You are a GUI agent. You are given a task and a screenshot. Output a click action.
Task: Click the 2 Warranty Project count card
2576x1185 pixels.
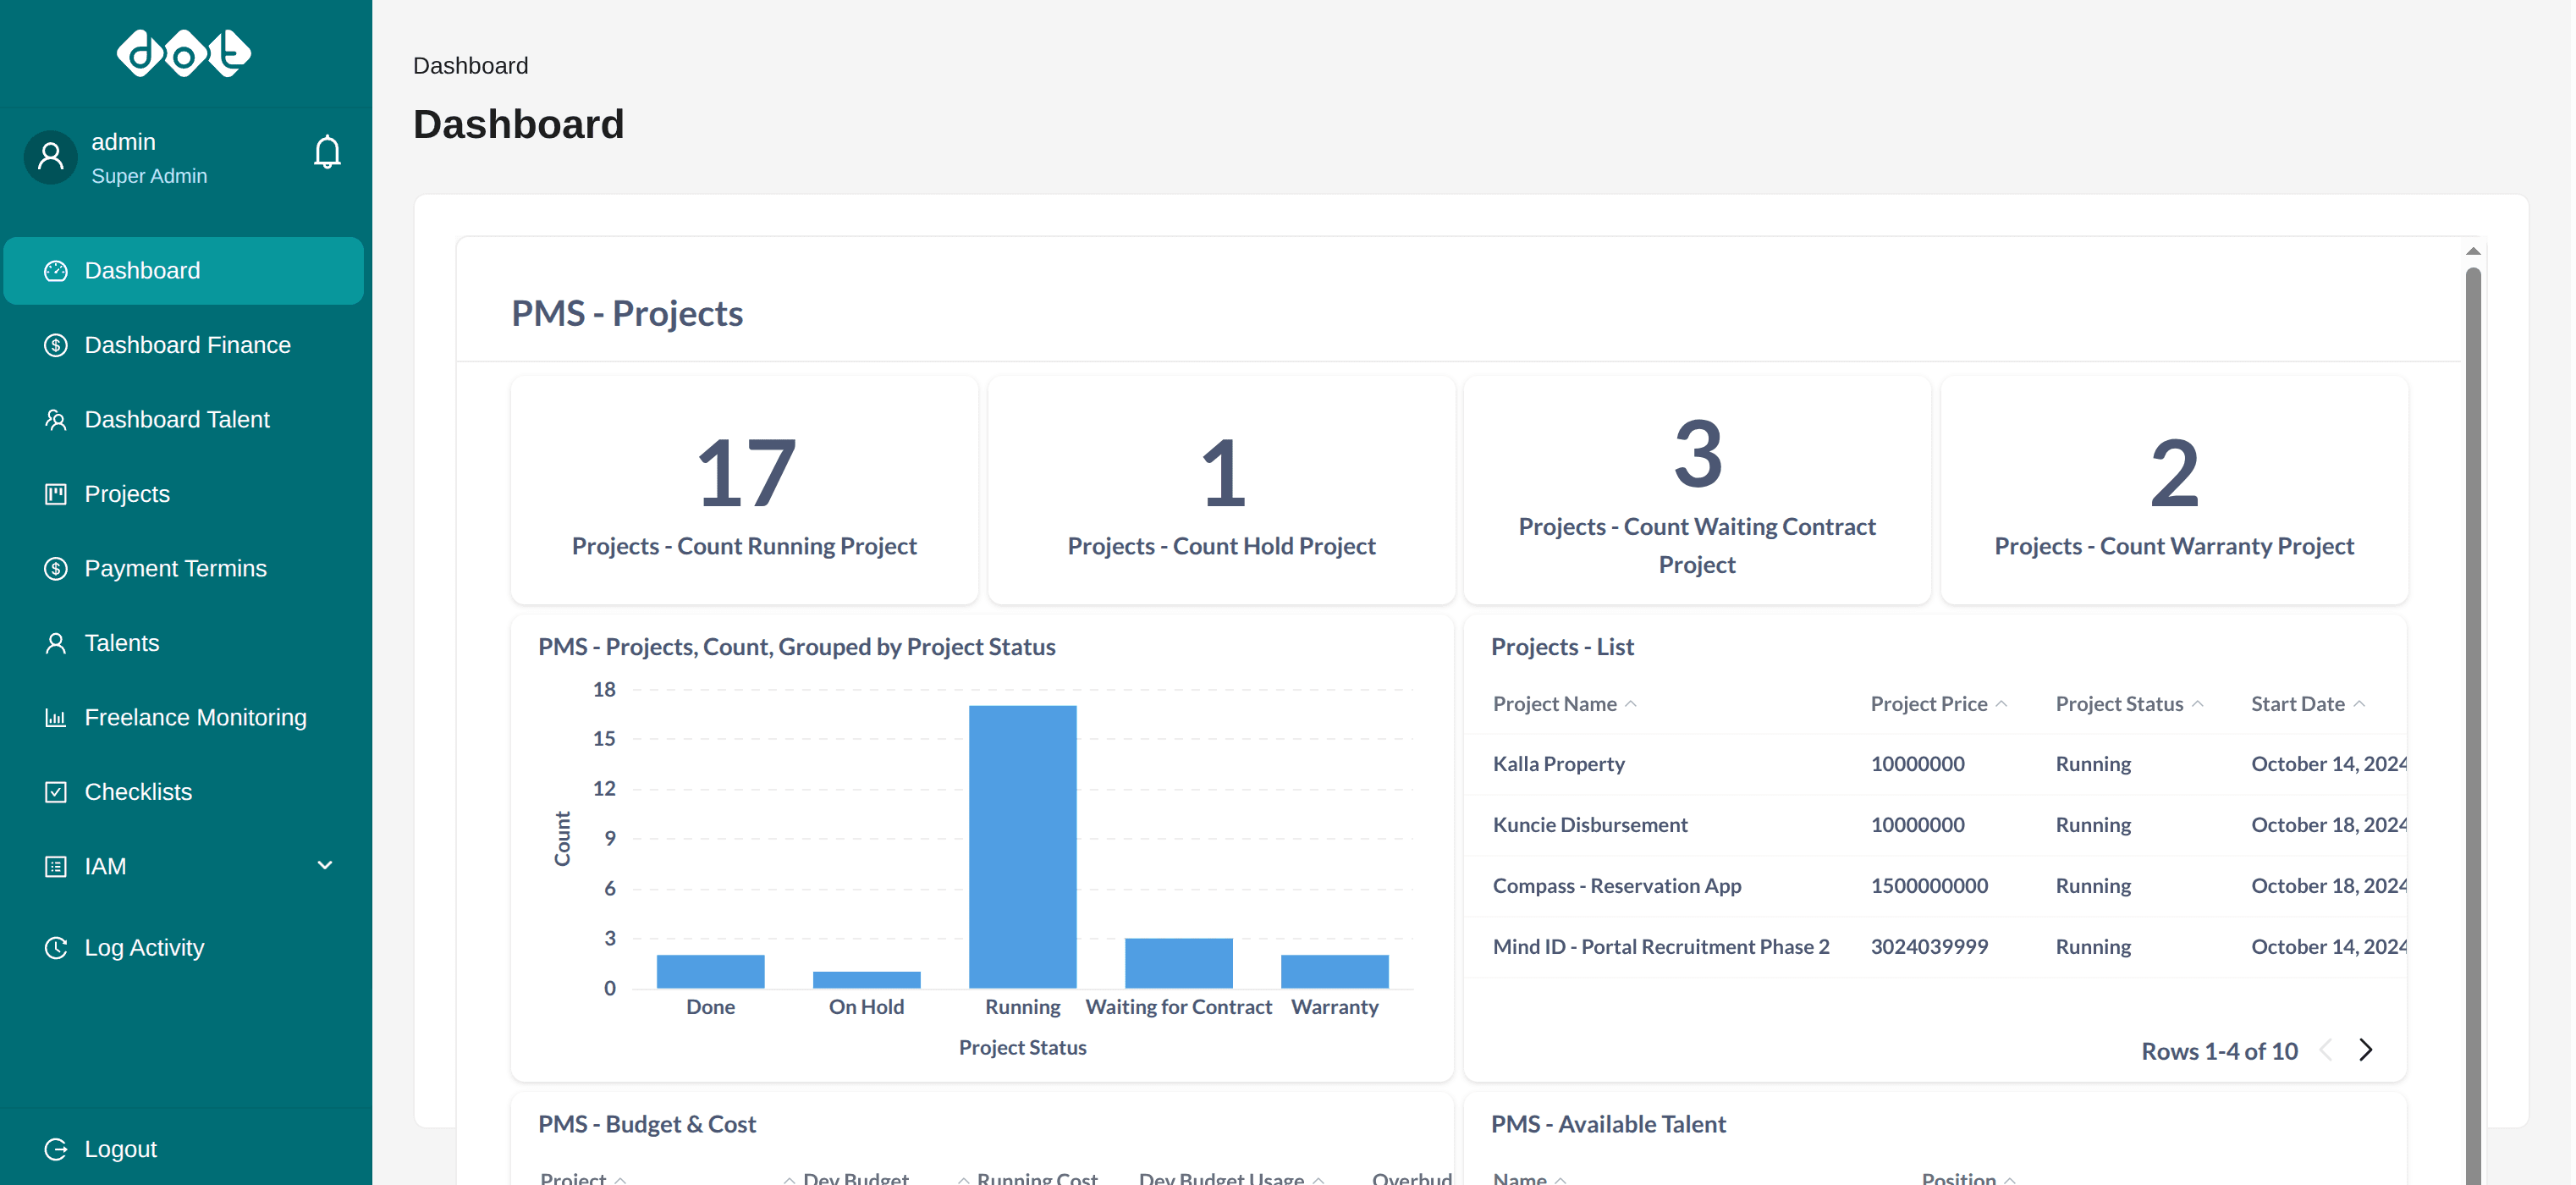pyautogui.click(x=2174, y=490)
